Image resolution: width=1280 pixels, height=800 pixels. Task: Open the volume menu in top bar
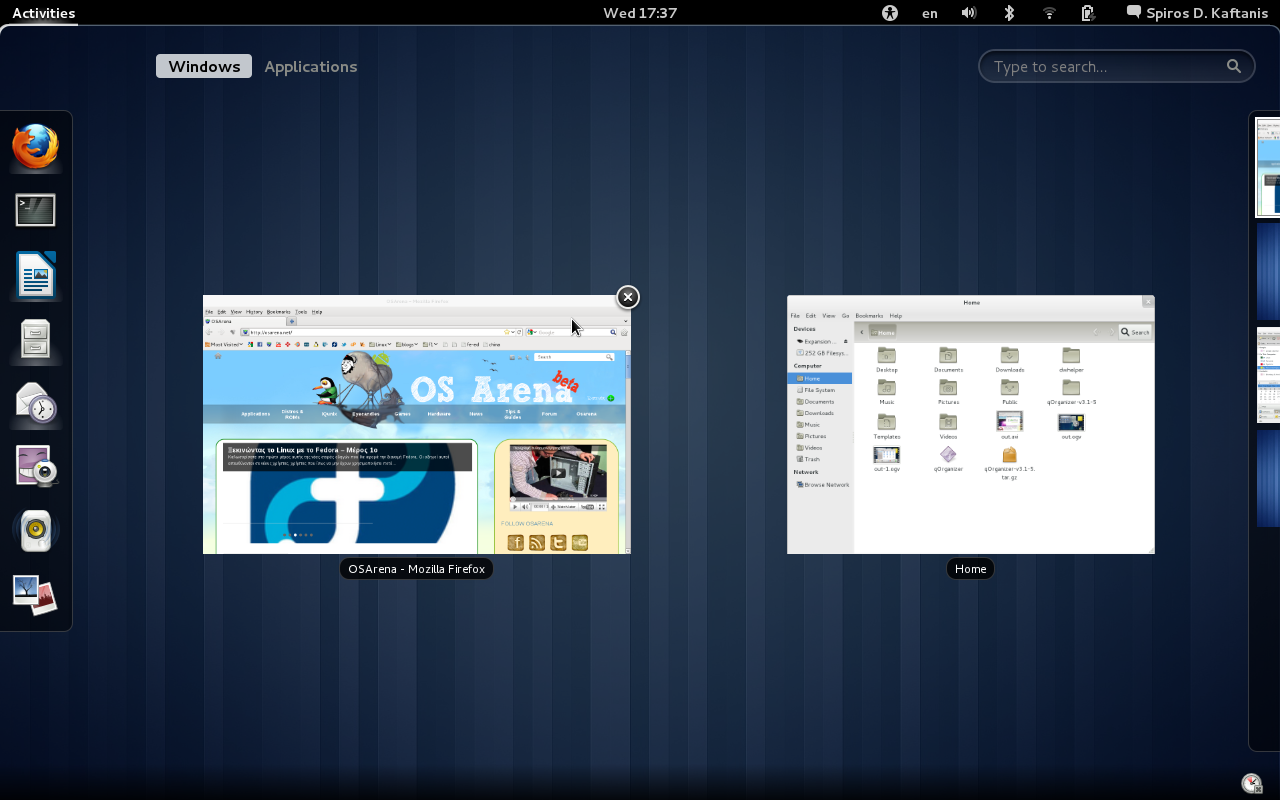tap(968, 13)
